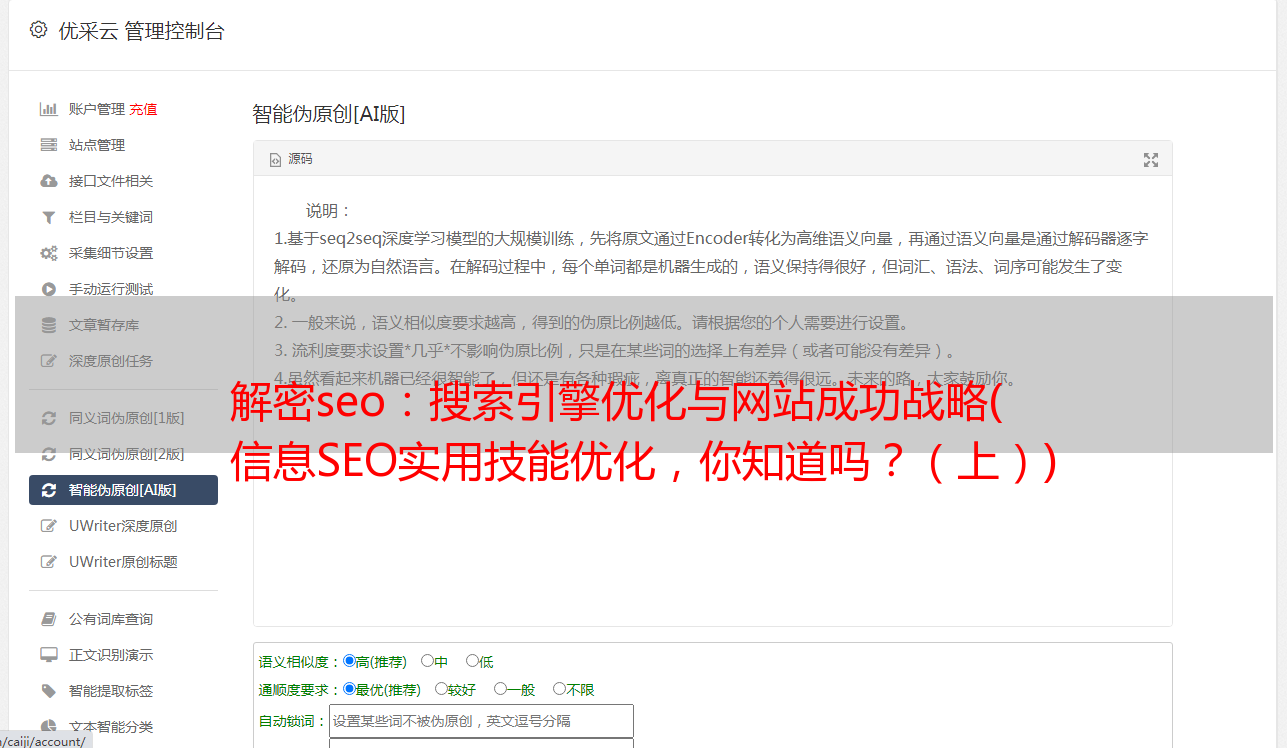The image size is (1287, 748).
Task: Toggle fullscreen editor expand icon
Action: 1151,160
